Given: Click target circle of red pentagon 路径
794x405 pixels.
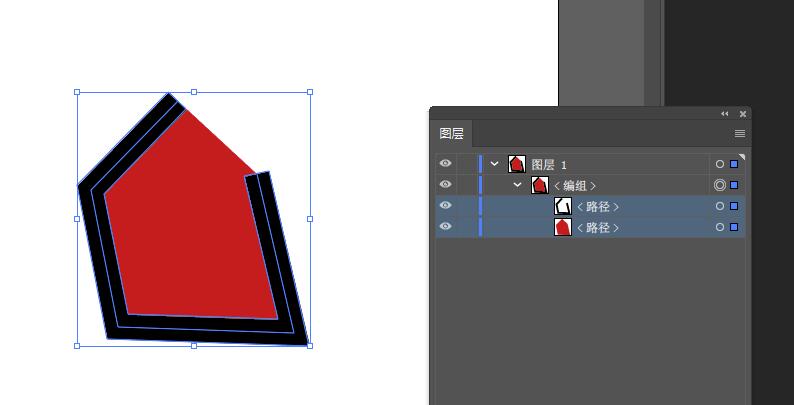Looking at the screenshot, I should (x=720, y=227).
